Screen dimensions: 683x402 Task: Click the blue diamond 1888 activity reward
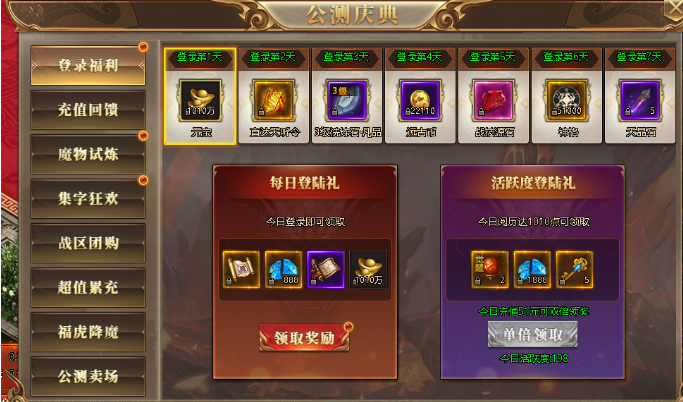[x=532, y=269]
